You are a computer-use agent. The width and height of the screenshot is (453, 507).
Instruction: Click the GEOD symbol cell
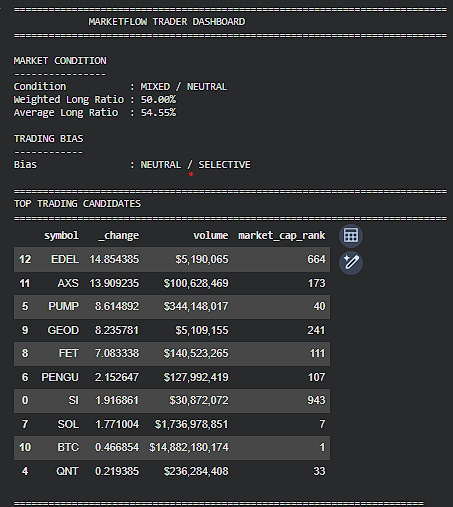[x=63, y=330]
